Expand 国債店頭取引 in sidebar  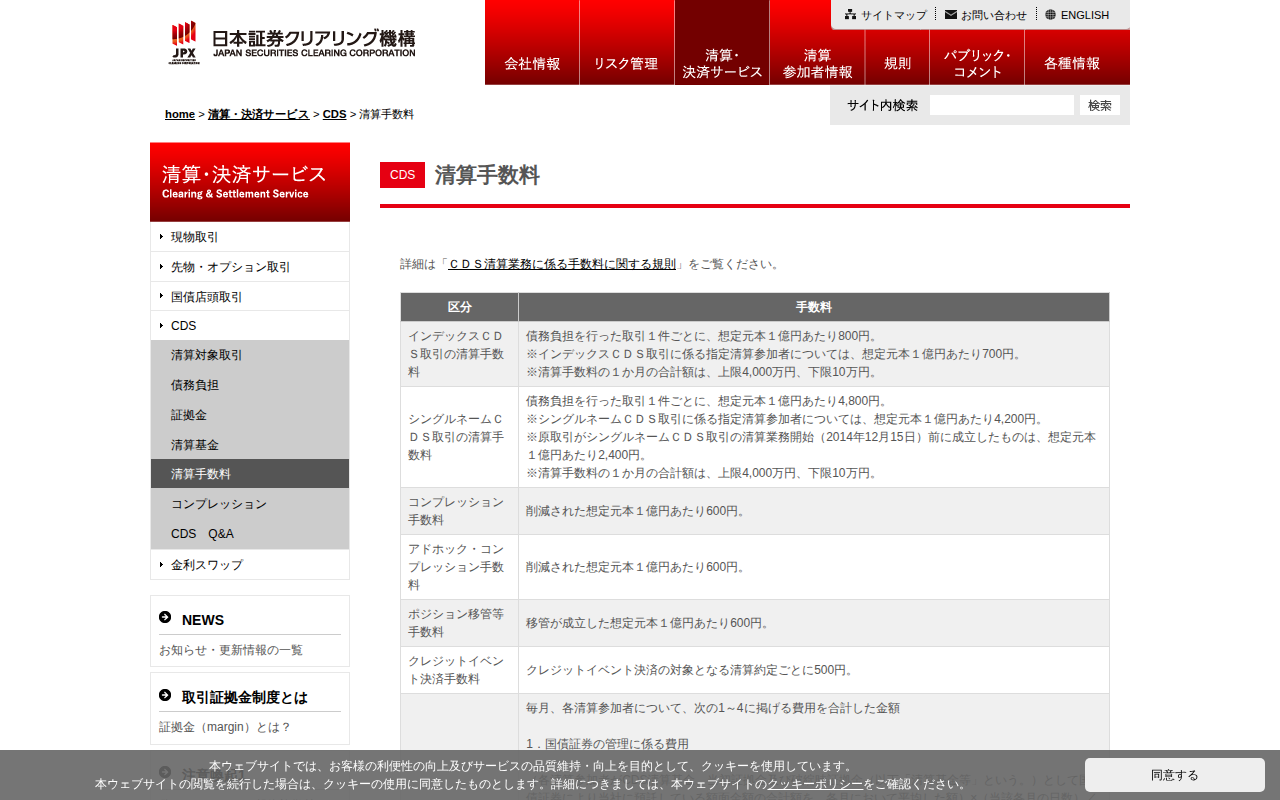click(x=250, y=296)
